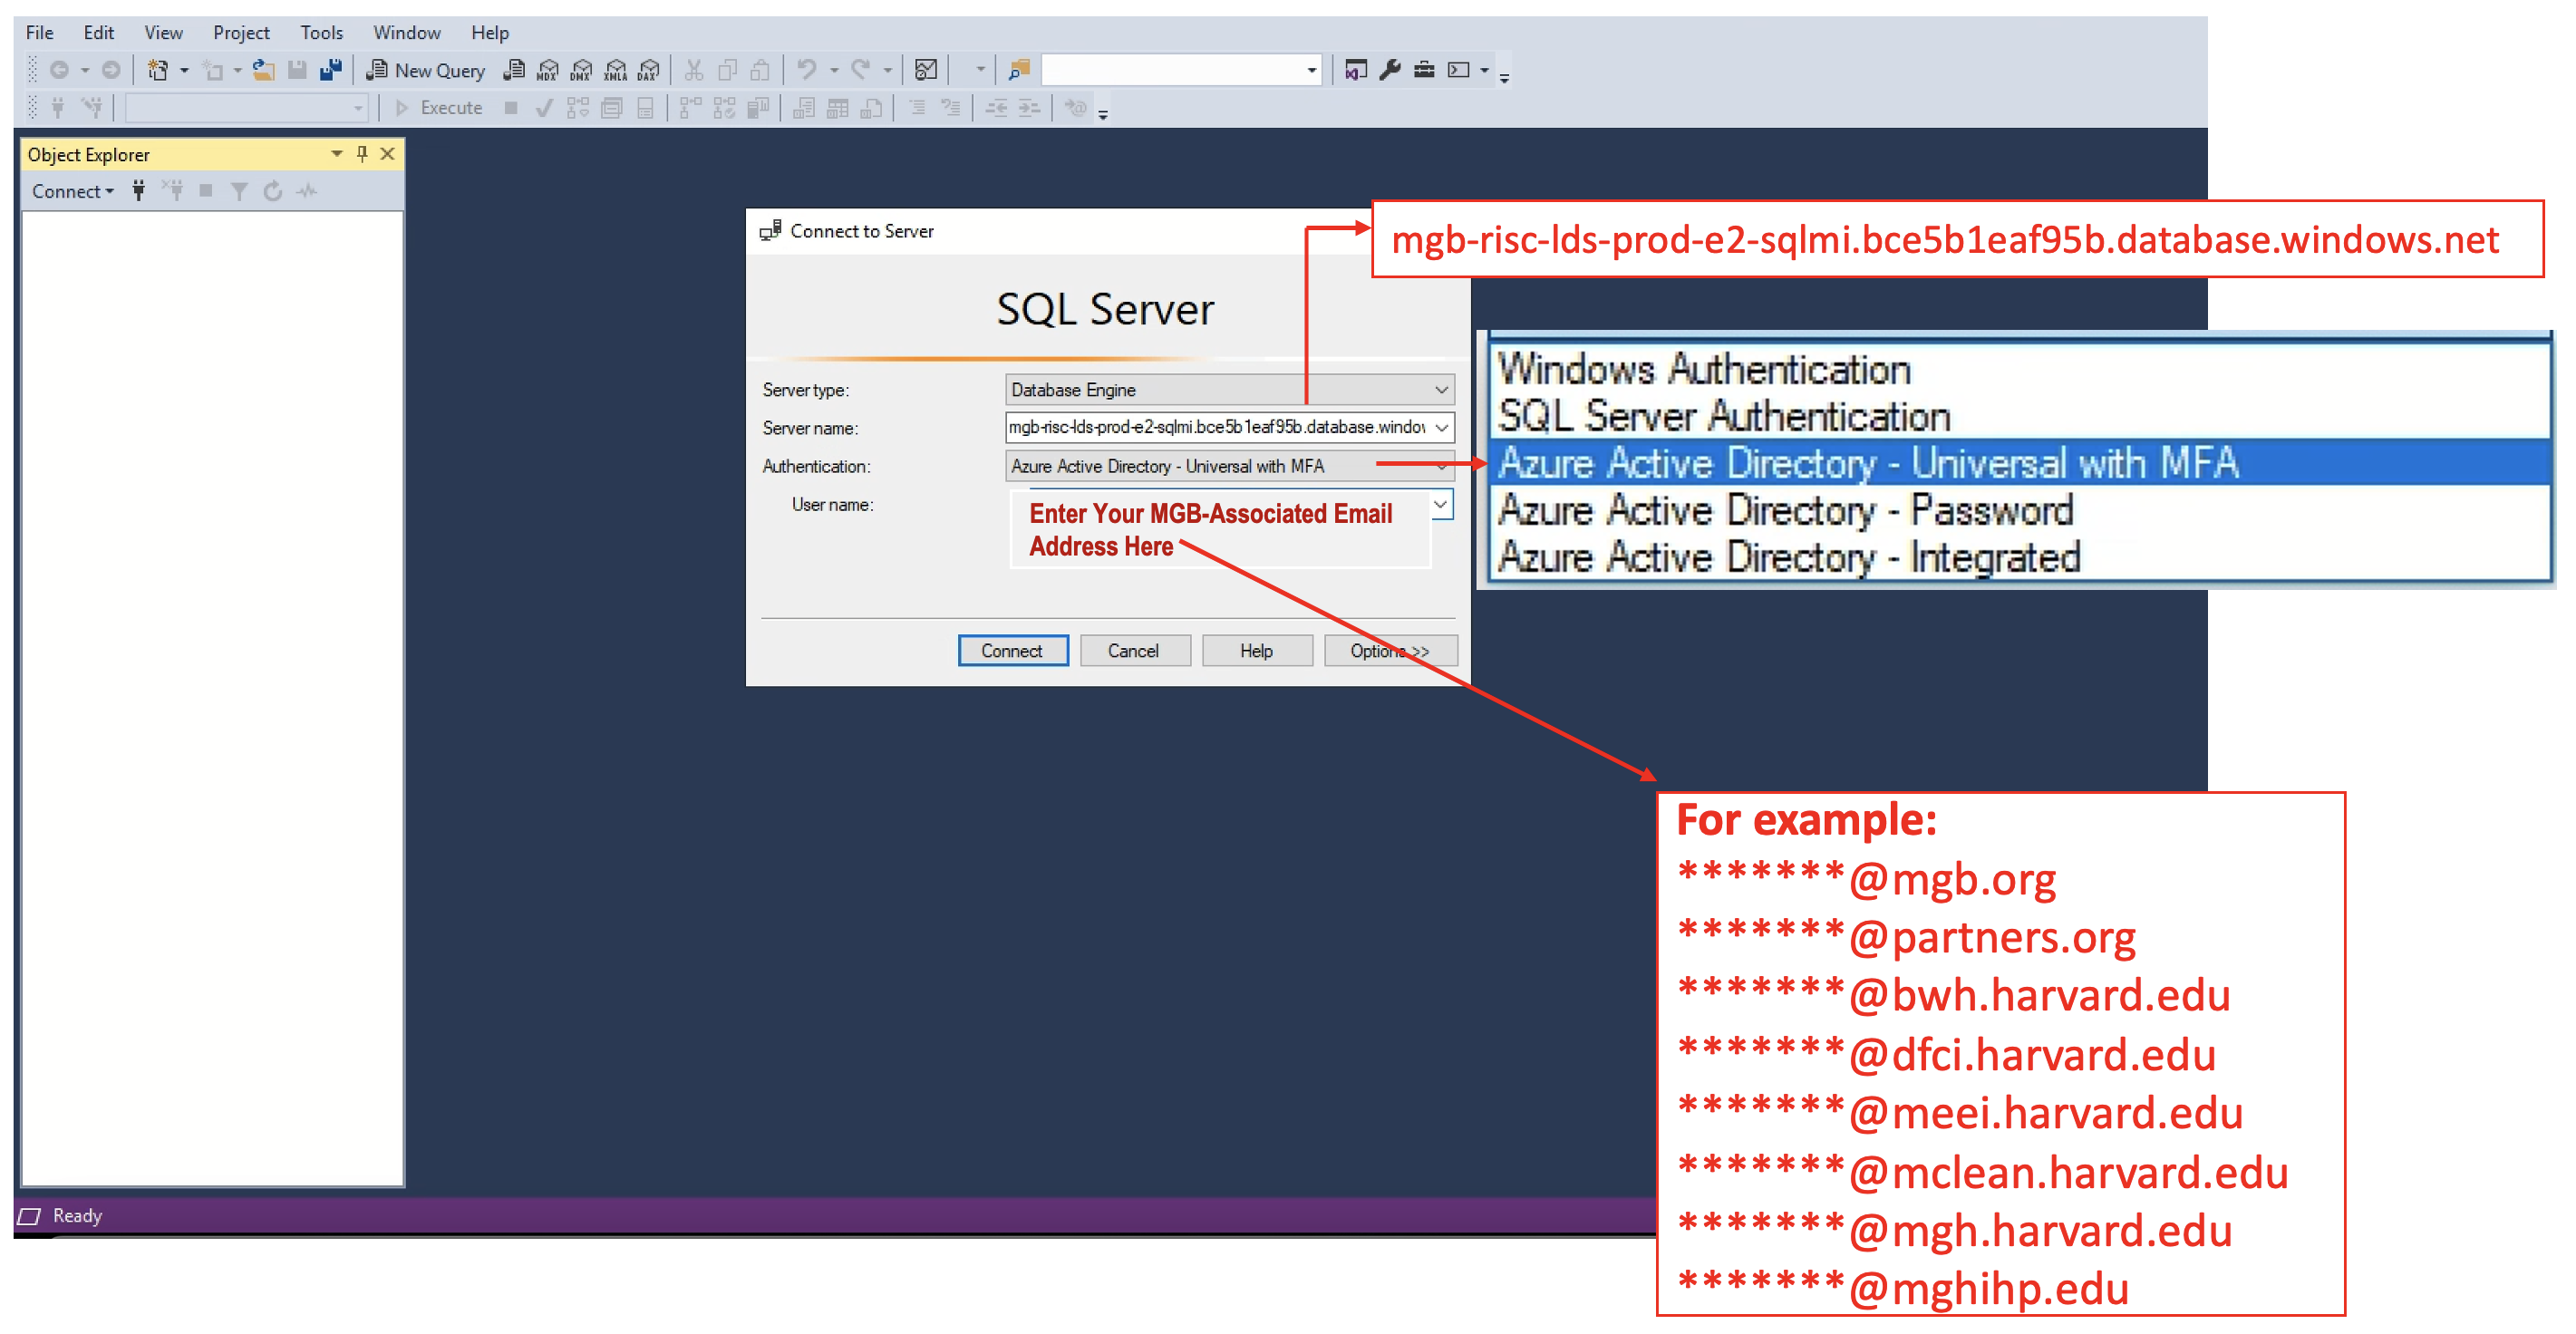Click the Save floppy disk icon

click(x=297, y=70)
